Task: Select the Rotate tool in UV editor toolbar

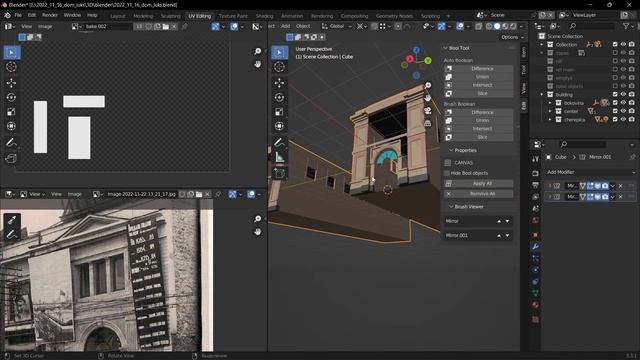Action: coord(11,98)
